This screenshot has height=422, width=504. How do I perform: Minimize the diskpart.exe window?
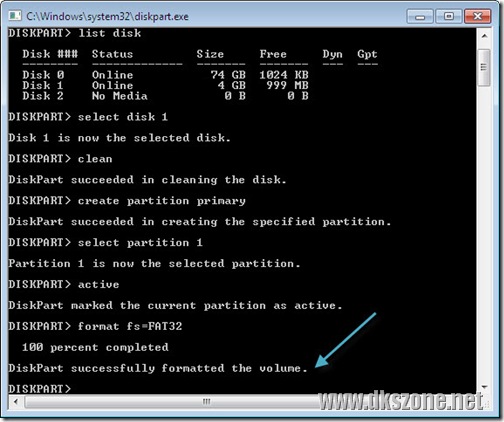tap(420, 16)
